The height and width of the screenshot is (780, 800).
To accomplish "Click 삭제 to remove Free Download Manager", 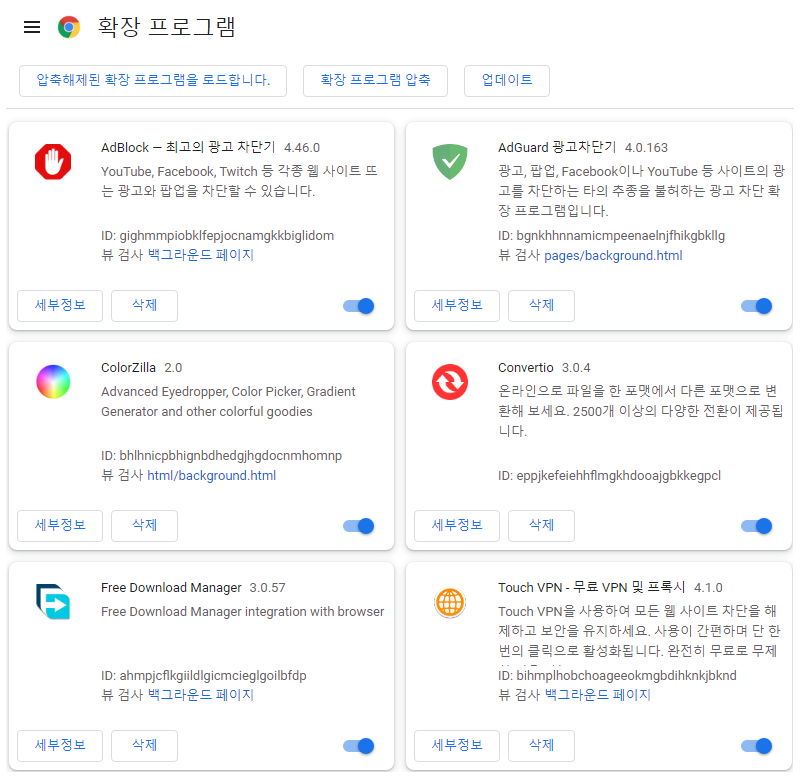I will (x=144, y=746).
